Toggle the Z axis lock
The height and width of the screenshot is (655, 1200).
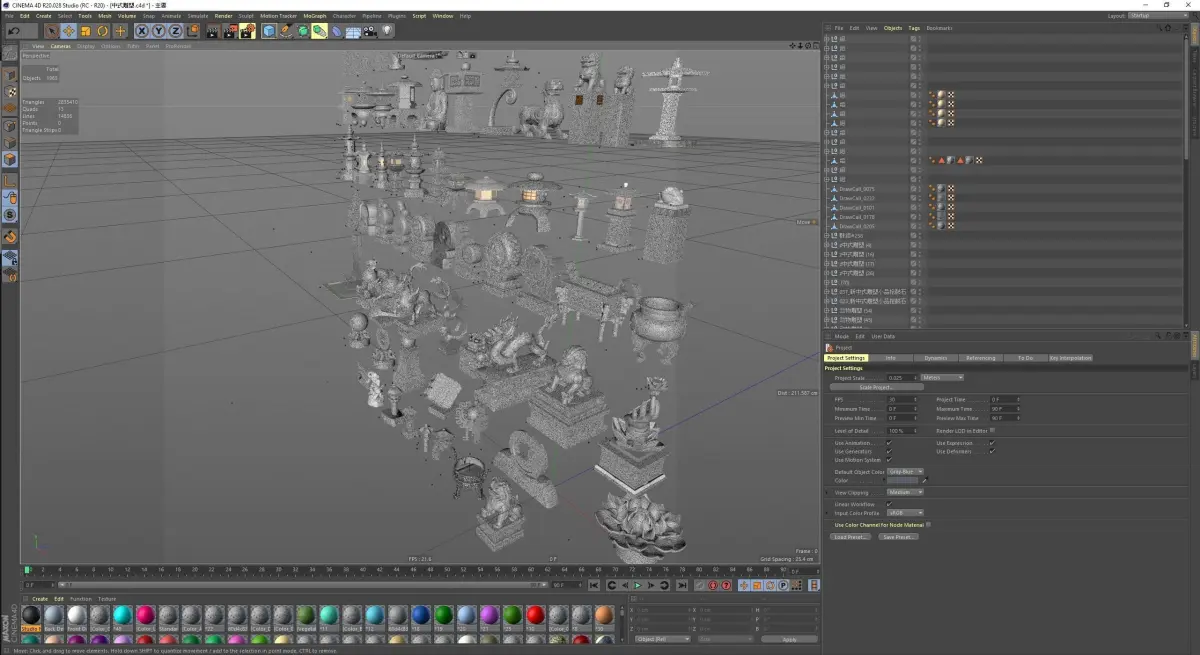coord(174,31)
